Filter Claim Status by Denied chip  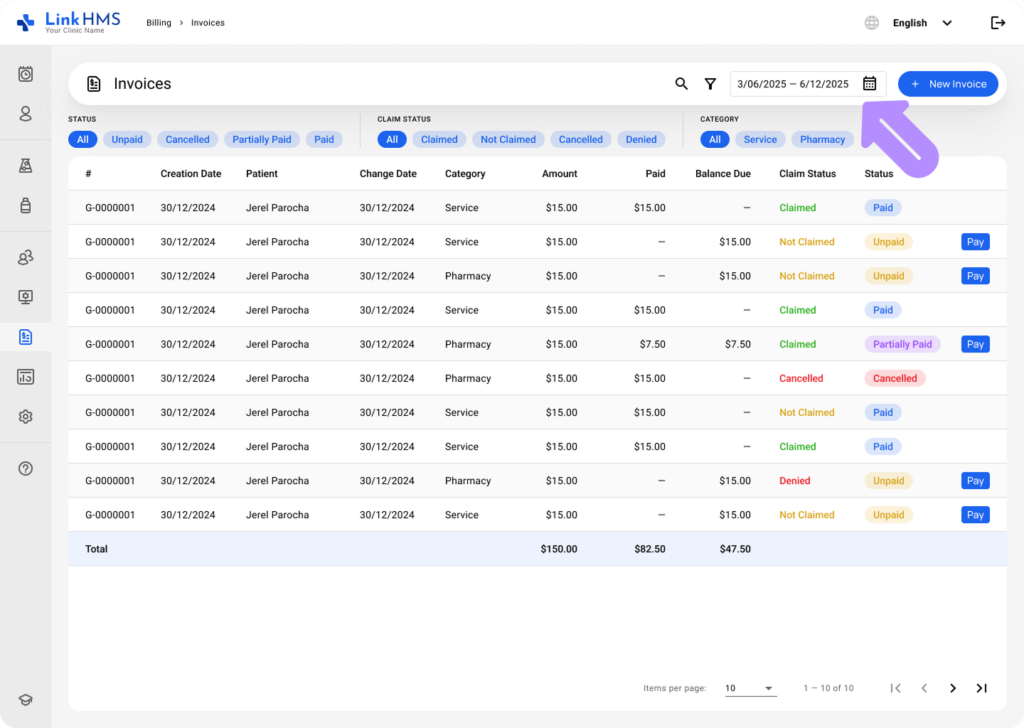[x=641, y=139]
